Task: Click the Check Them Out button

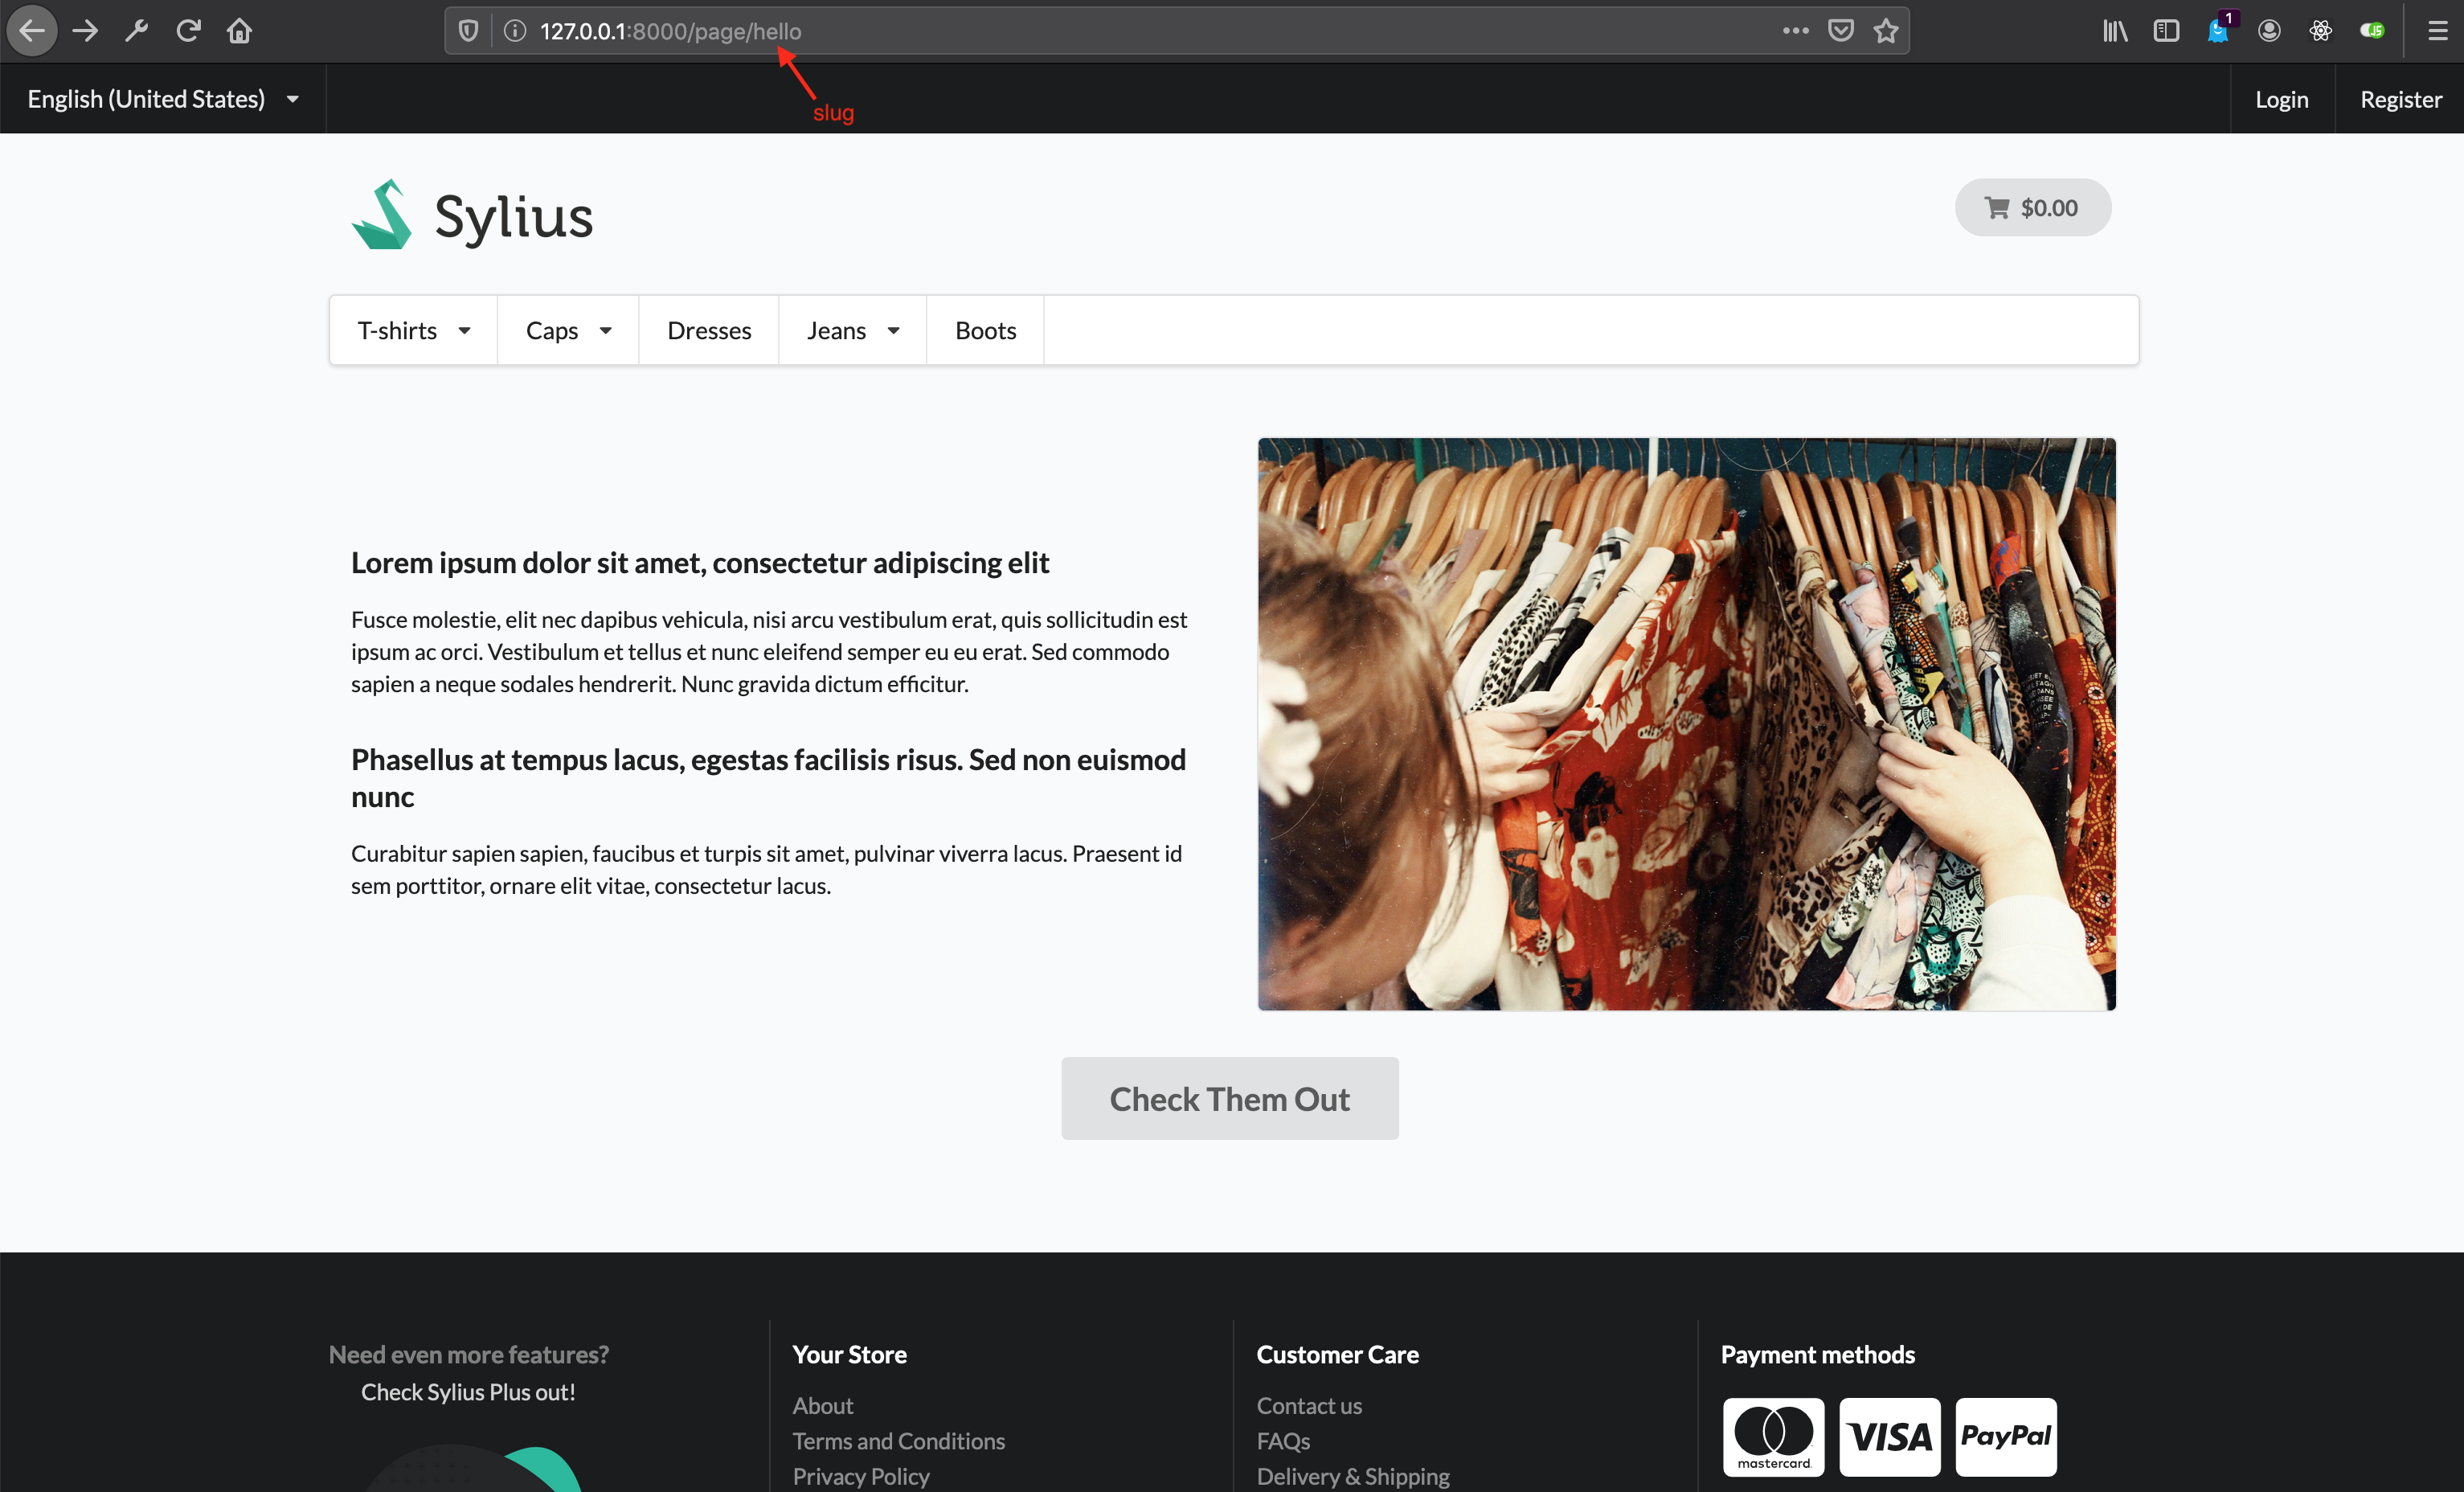Action: coord(1230,1099)
